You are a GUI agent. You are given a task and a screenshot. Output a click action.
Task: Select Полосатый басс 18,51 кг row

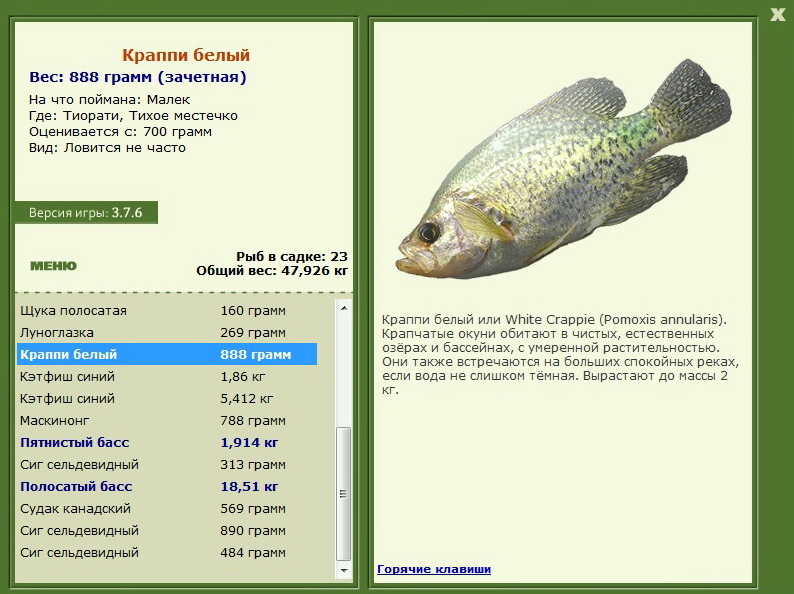pos(167,487)
